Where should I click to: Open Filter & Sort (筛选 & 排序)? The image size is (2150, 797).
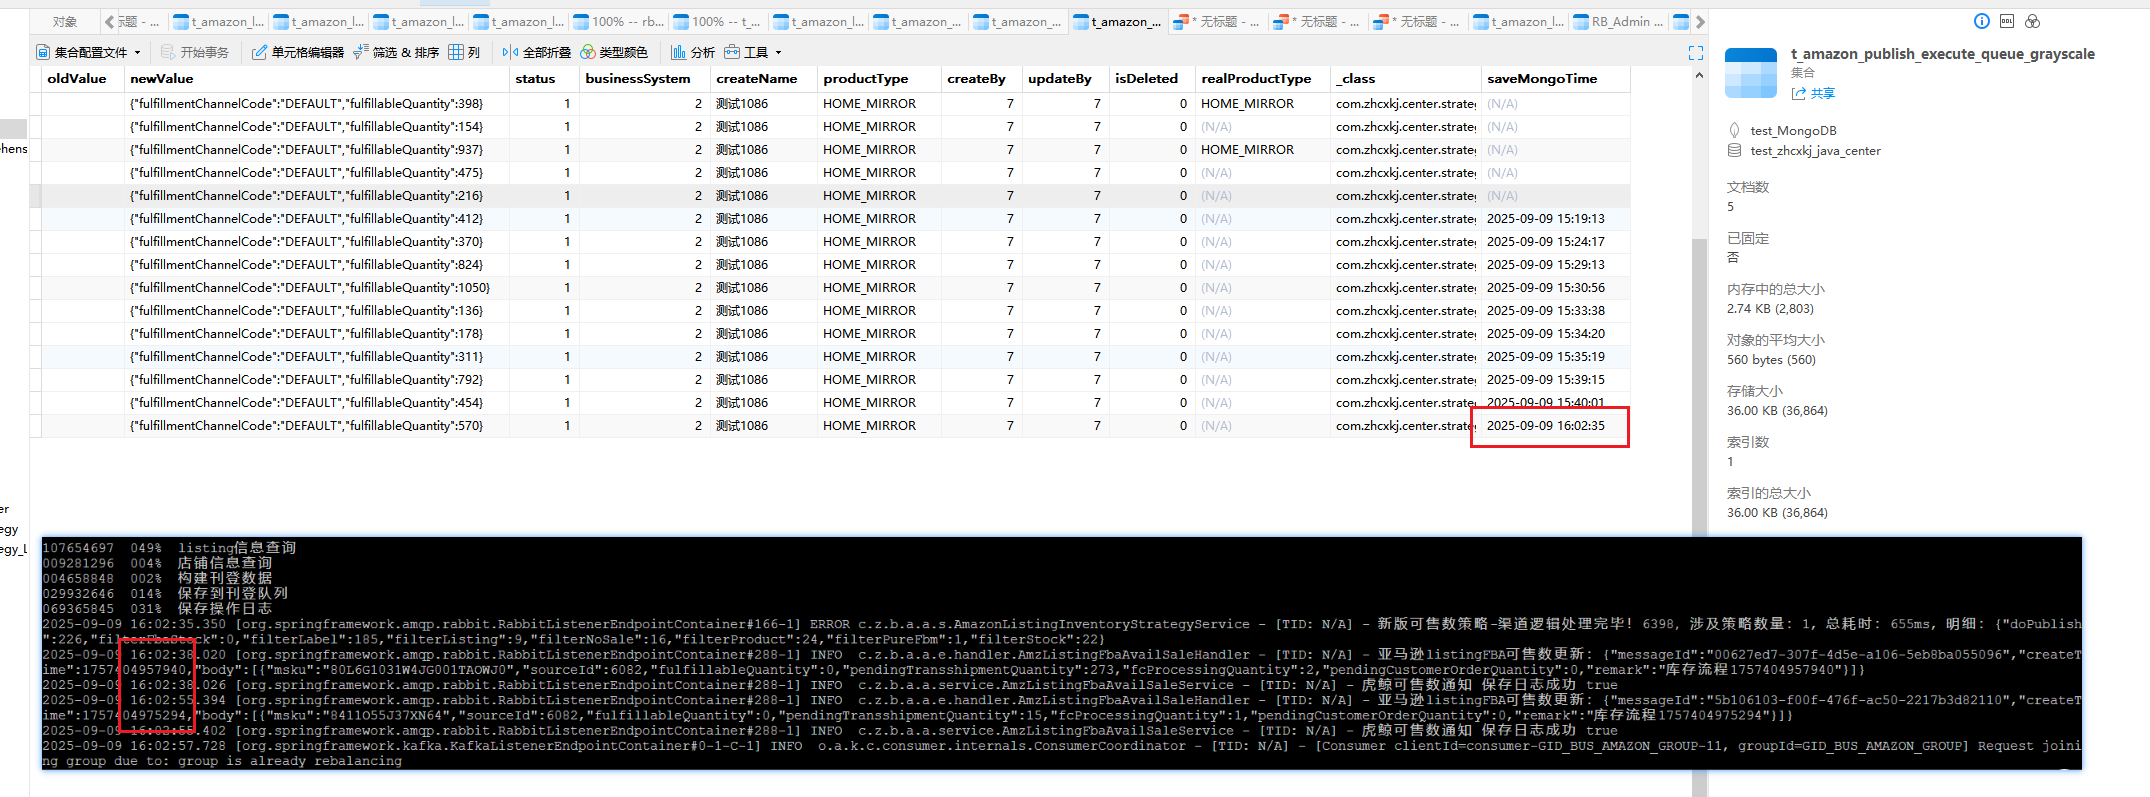396,52
